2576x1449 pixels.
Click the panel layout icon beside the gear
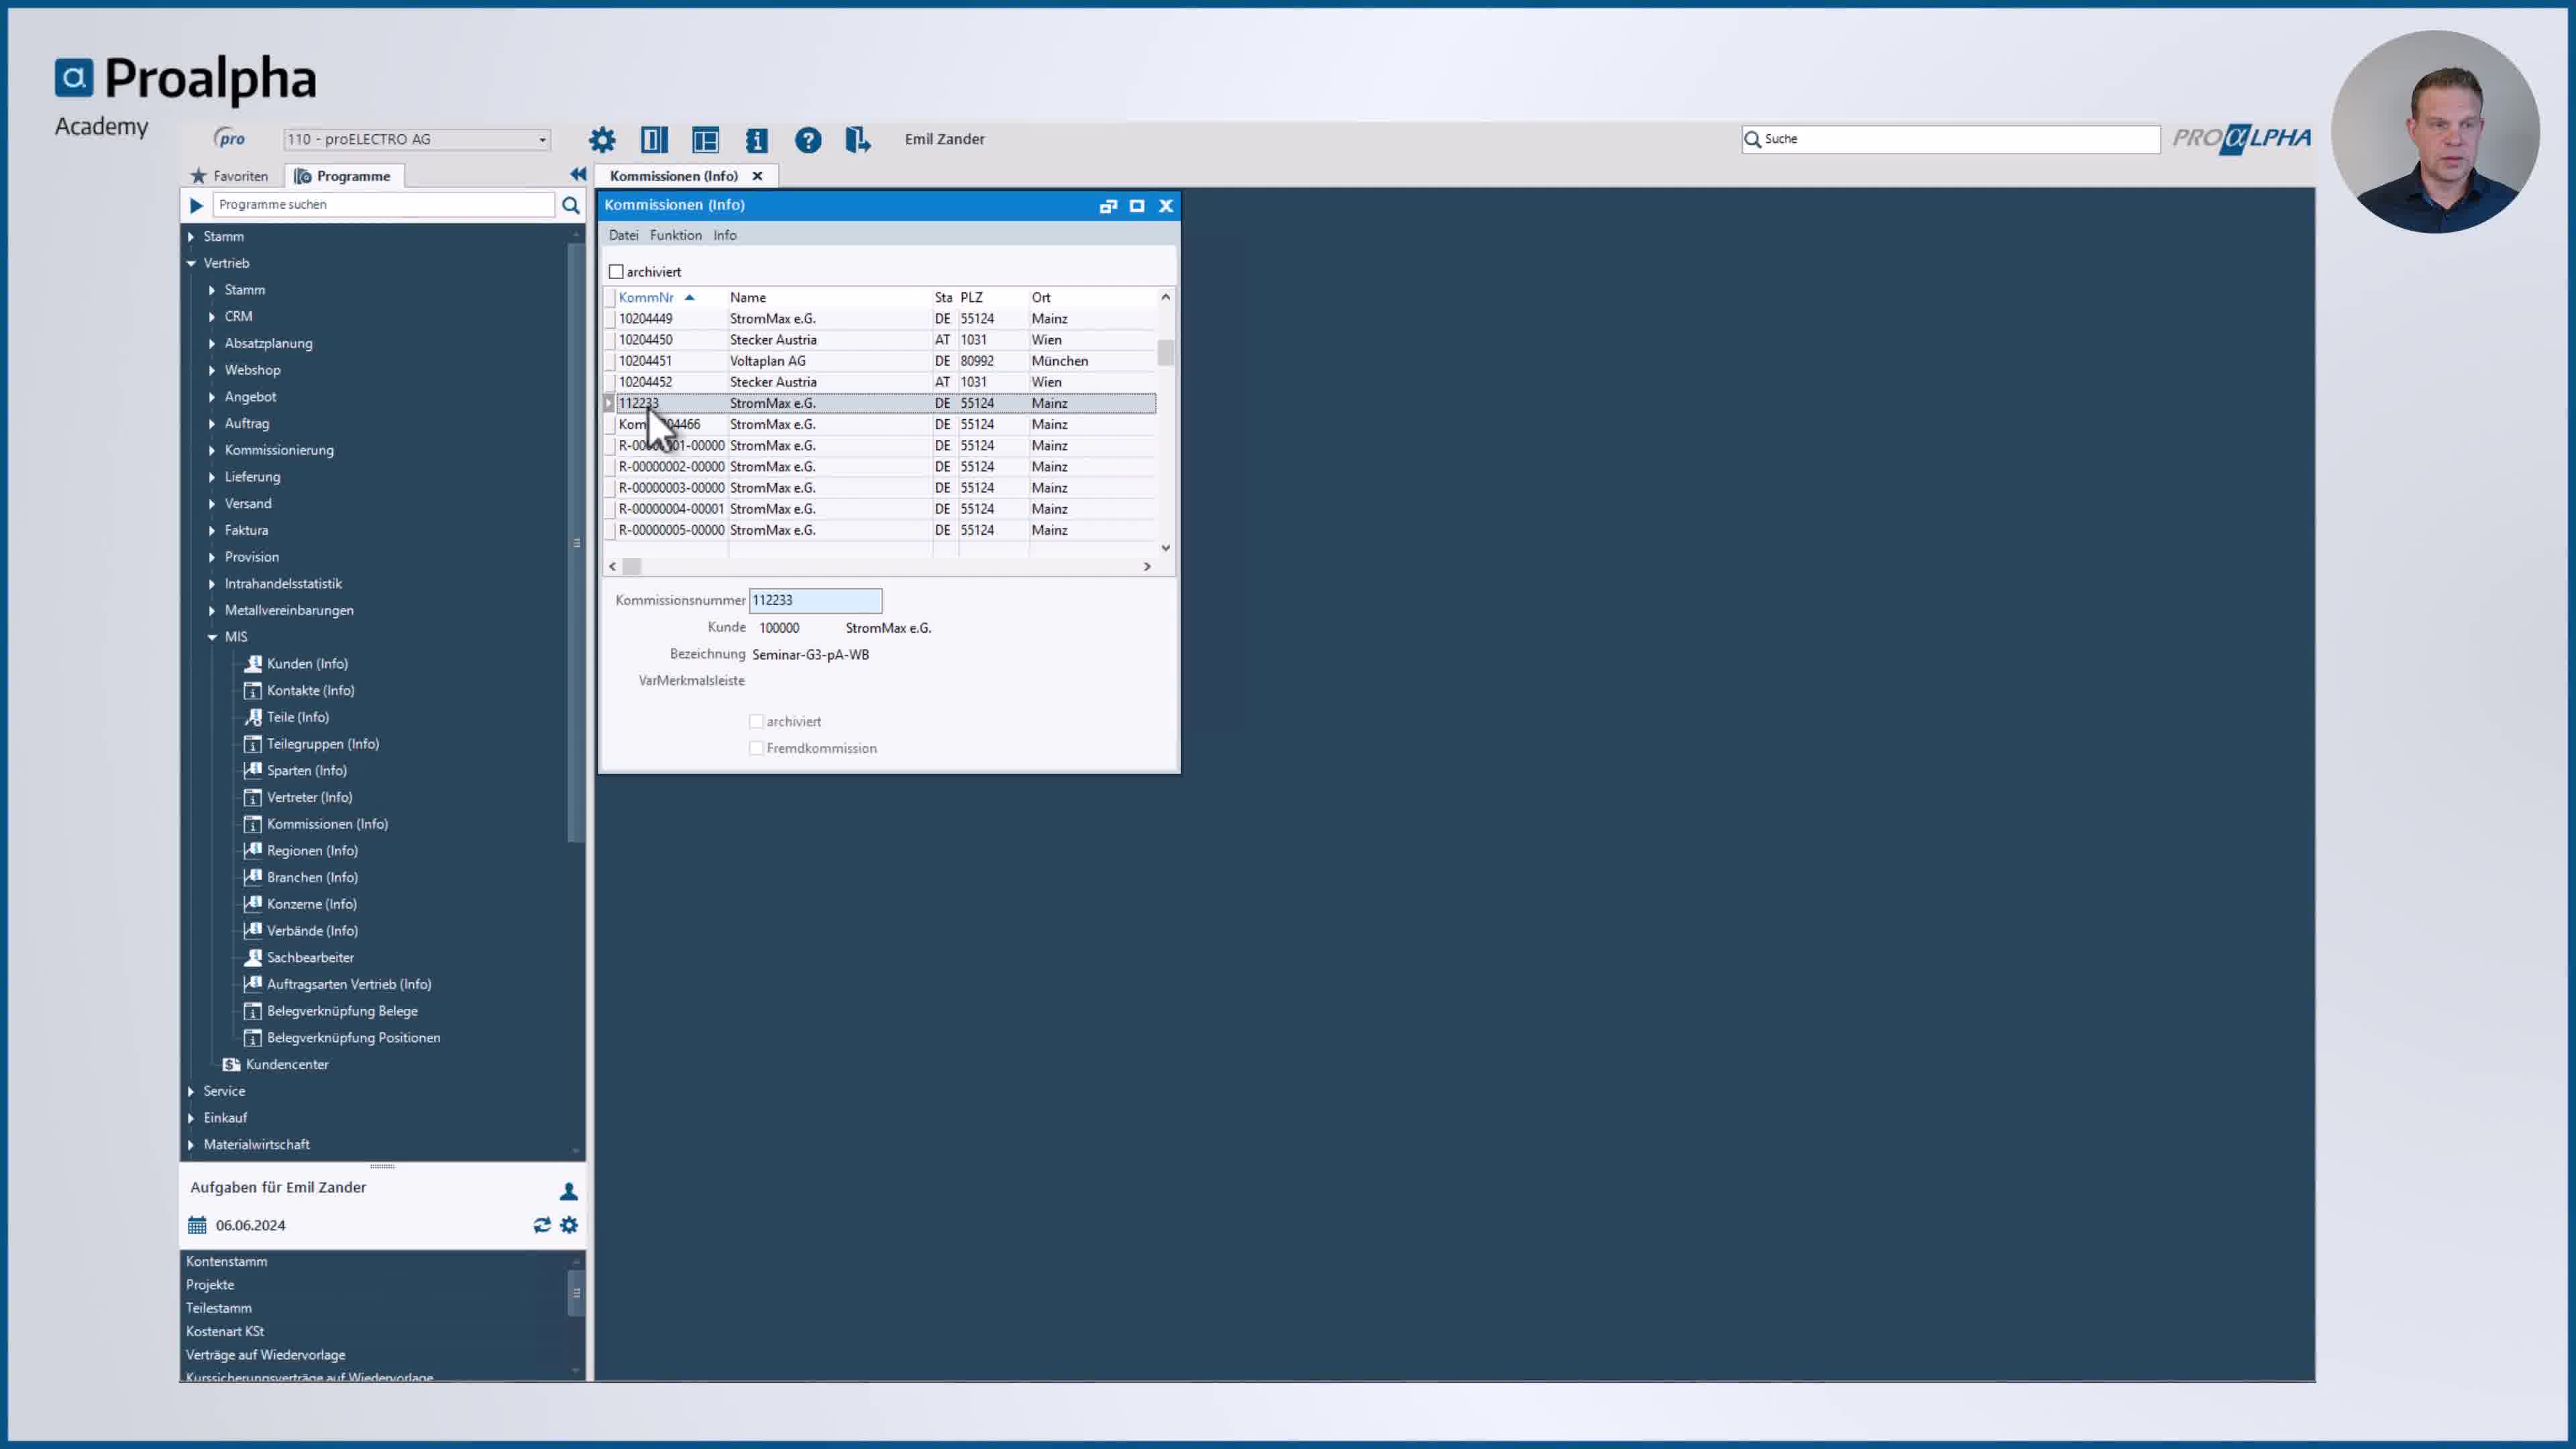[x=654, y=140]
